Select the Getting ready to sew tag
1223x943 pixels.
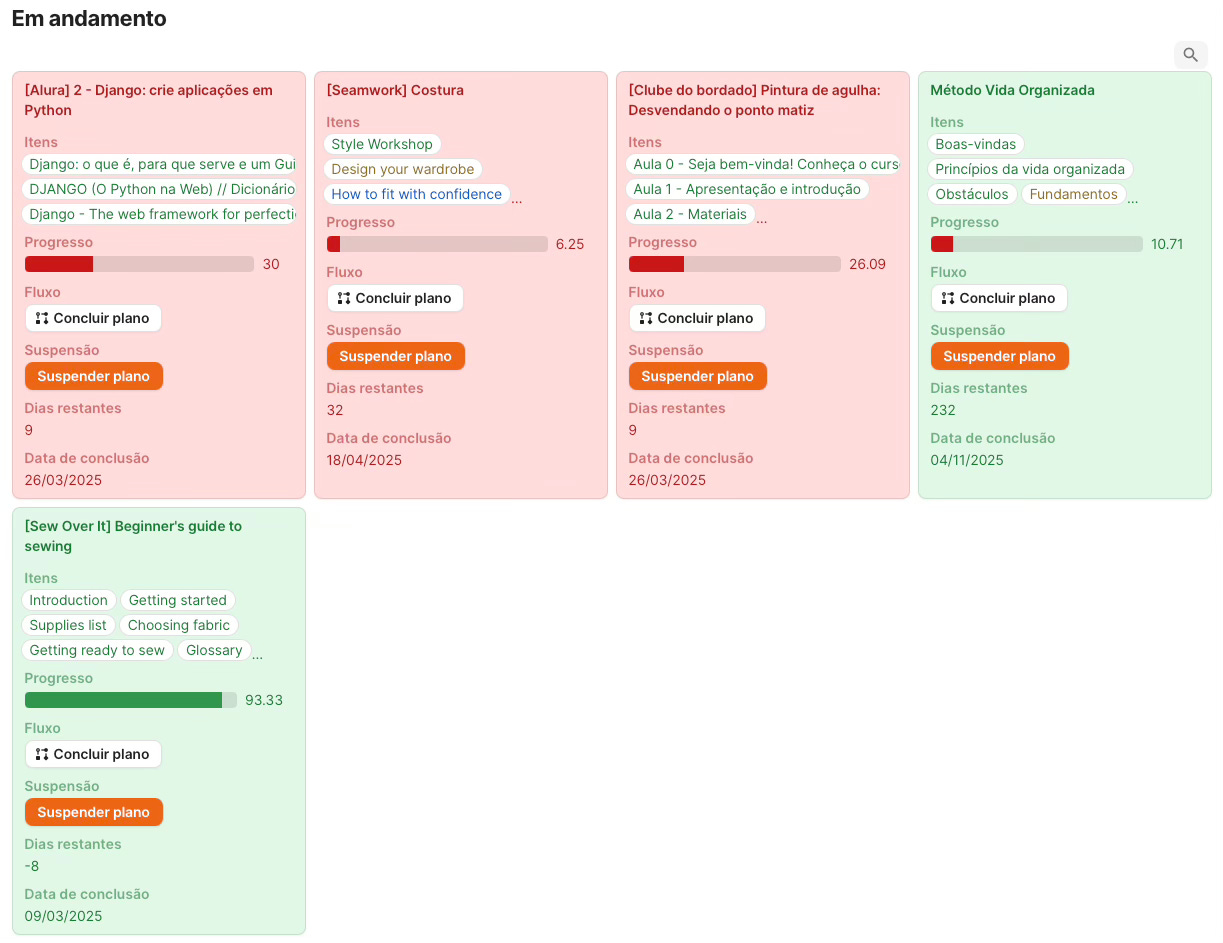coord(97,650)
